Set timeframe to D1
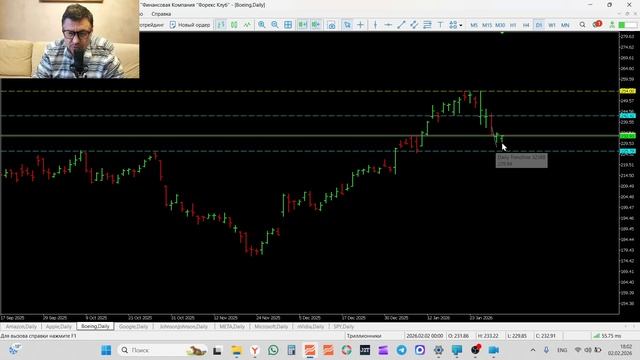The image size is (640, 360). click(539, 25)
